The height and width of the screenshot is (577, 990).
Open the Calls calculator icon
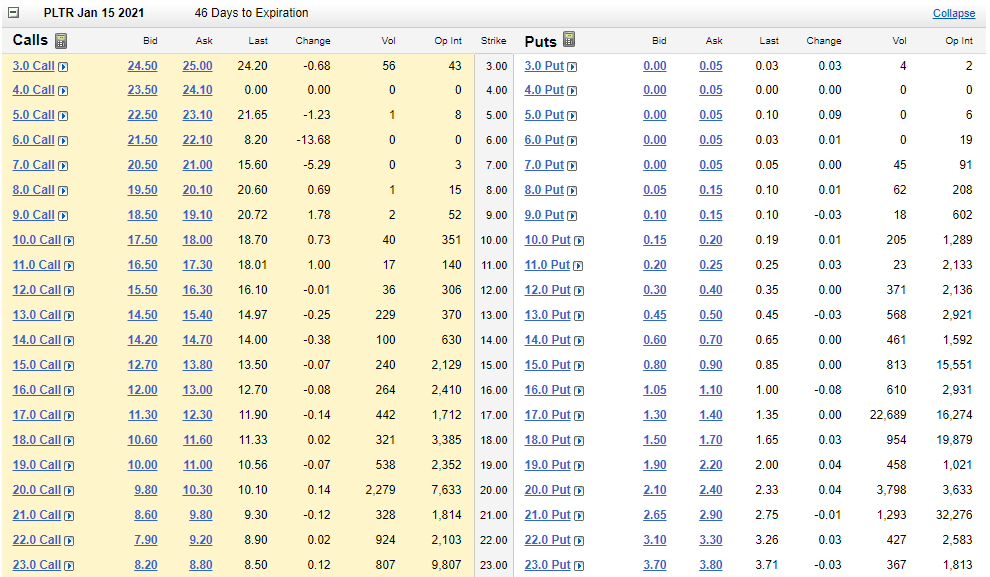coord(61,40)
